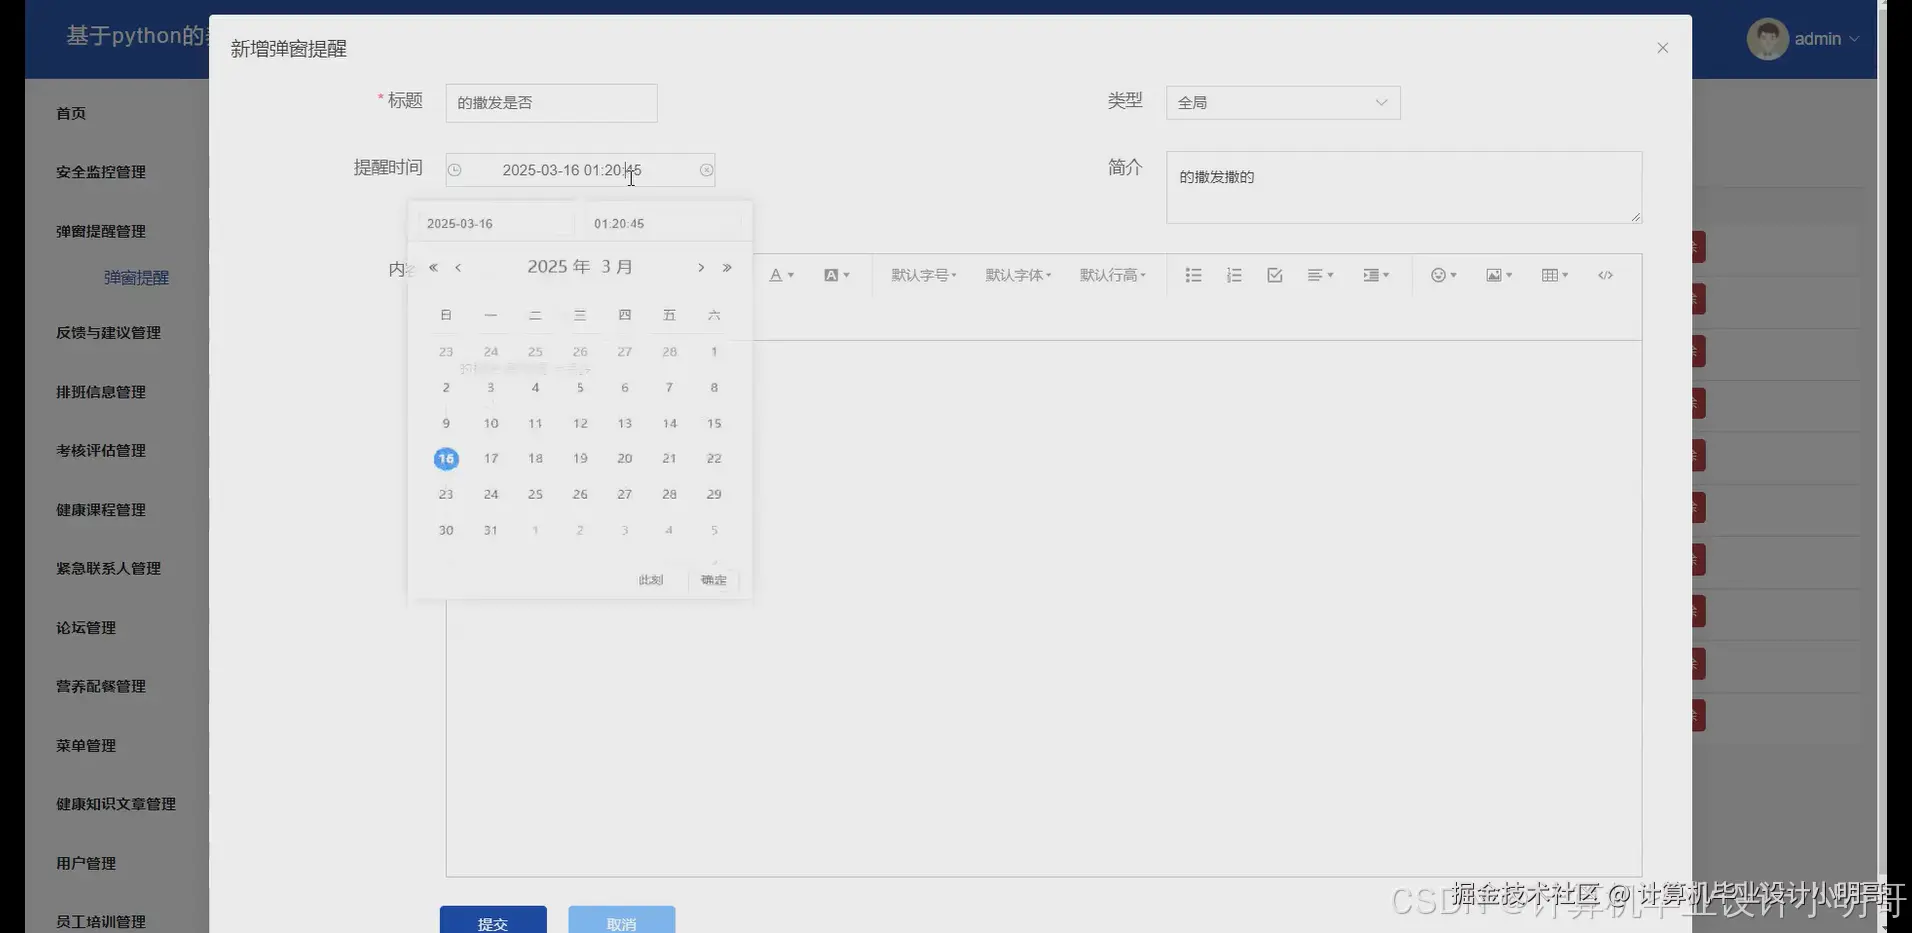Click 此刻 to pick the current time
This screenshot has height=933, width=1912.
pos(650,580)
